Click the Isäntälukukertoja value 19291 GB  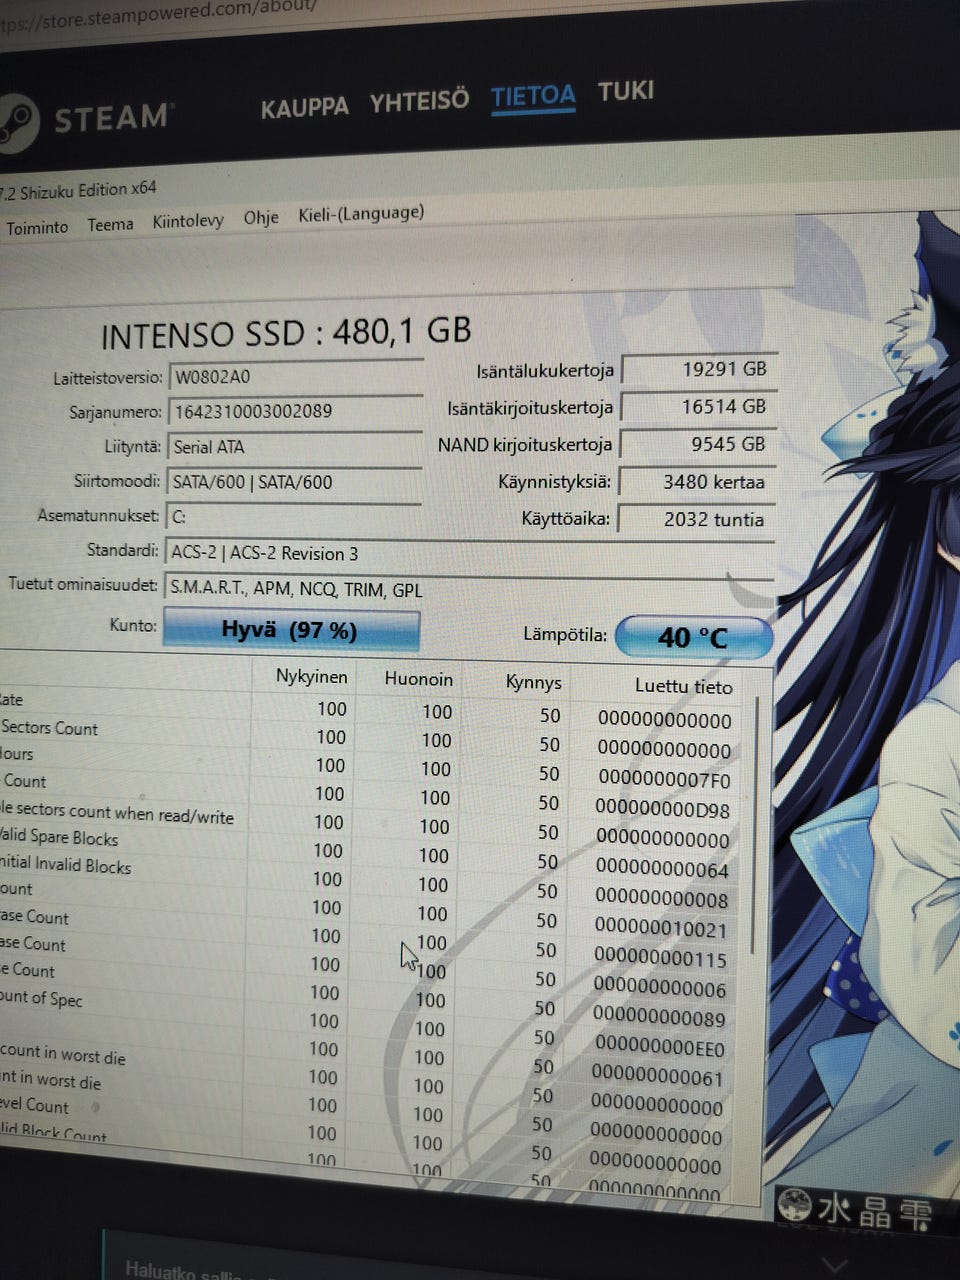699,369
